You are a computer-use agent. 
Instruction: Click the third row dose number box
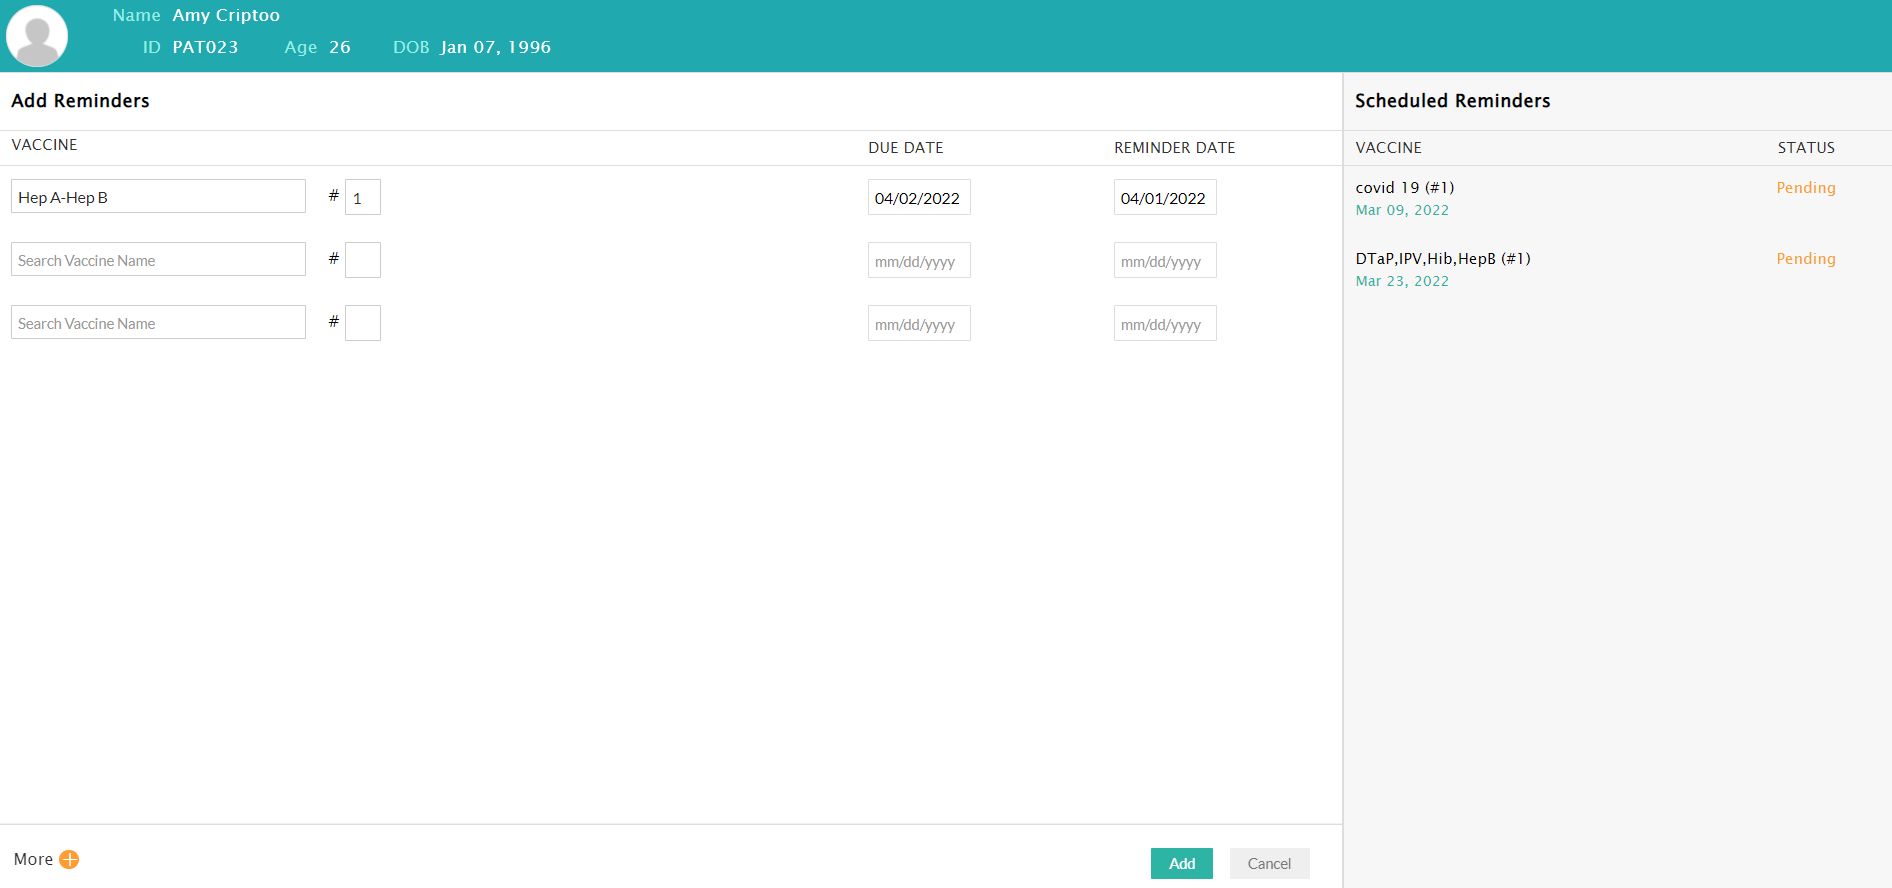click(362, 323)
